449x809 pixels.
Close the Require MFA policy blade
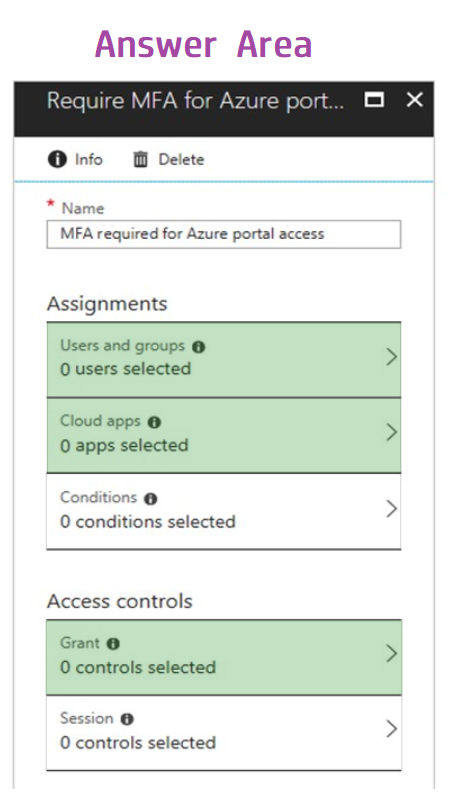414,100
